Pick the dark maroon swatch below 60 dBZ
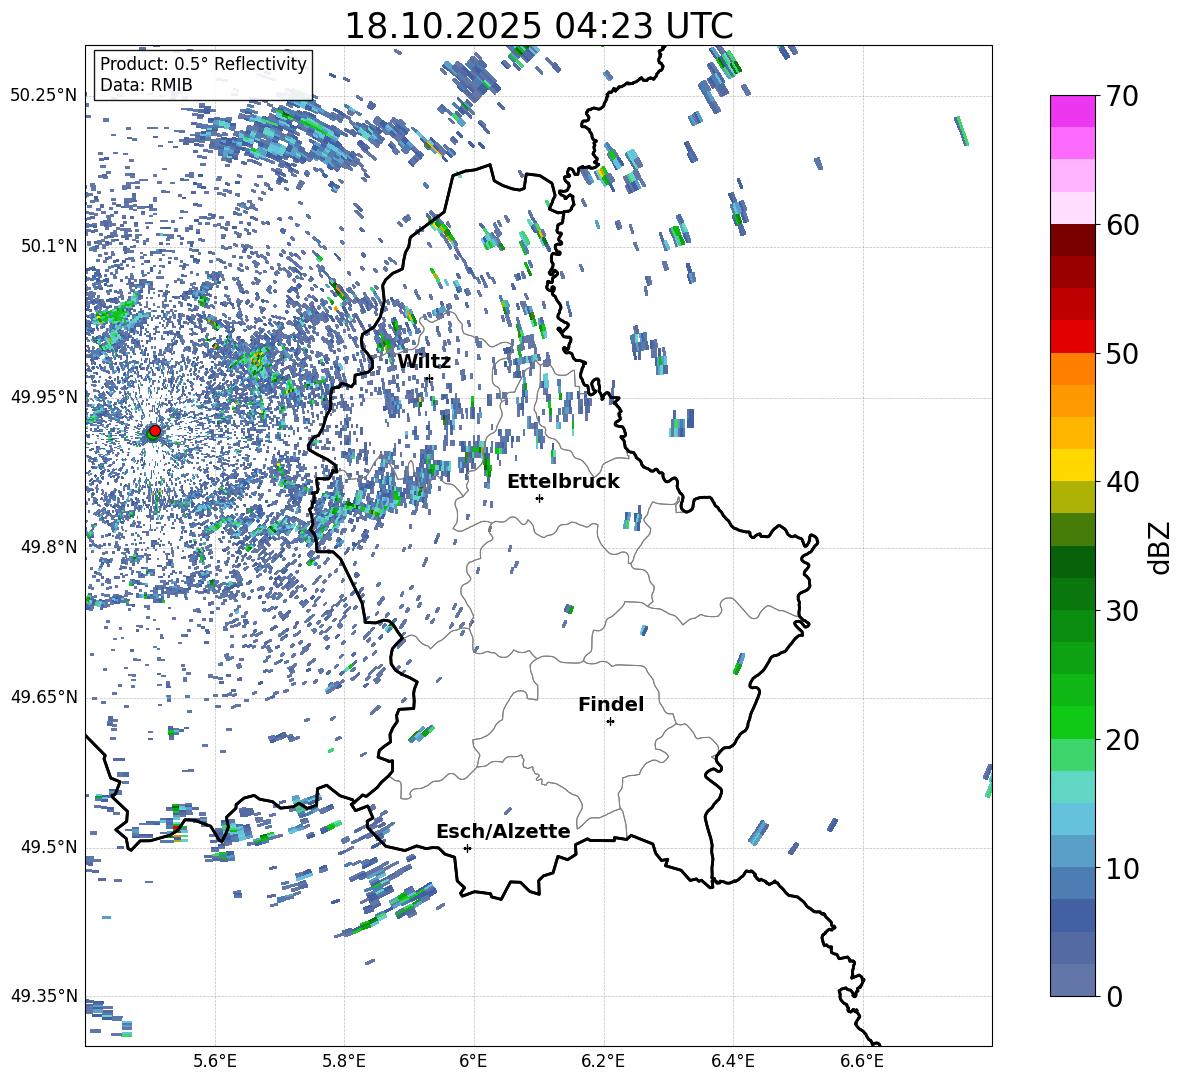This screenshot has height=1081, width=1184. (1073, 240)
